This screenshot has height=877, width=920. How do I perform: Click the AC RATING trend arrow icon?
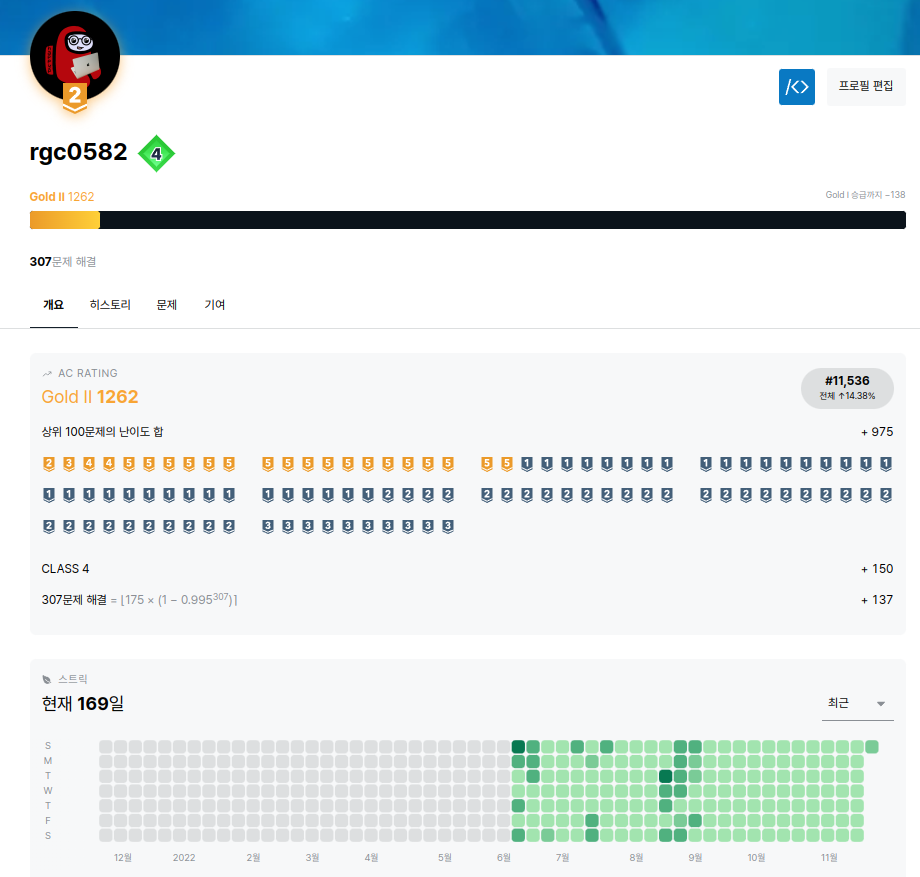pyautogui.click(x=47, y=374)
